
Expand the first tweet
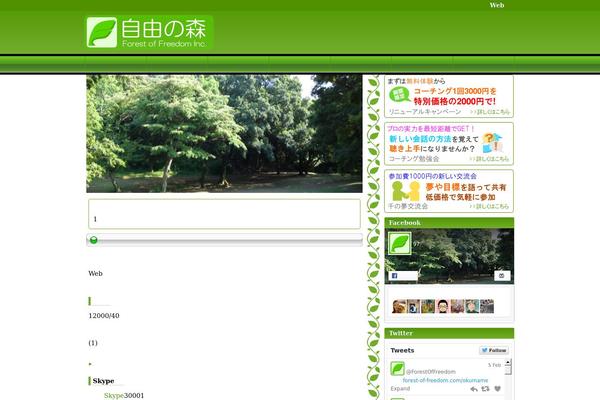(400, 389)
